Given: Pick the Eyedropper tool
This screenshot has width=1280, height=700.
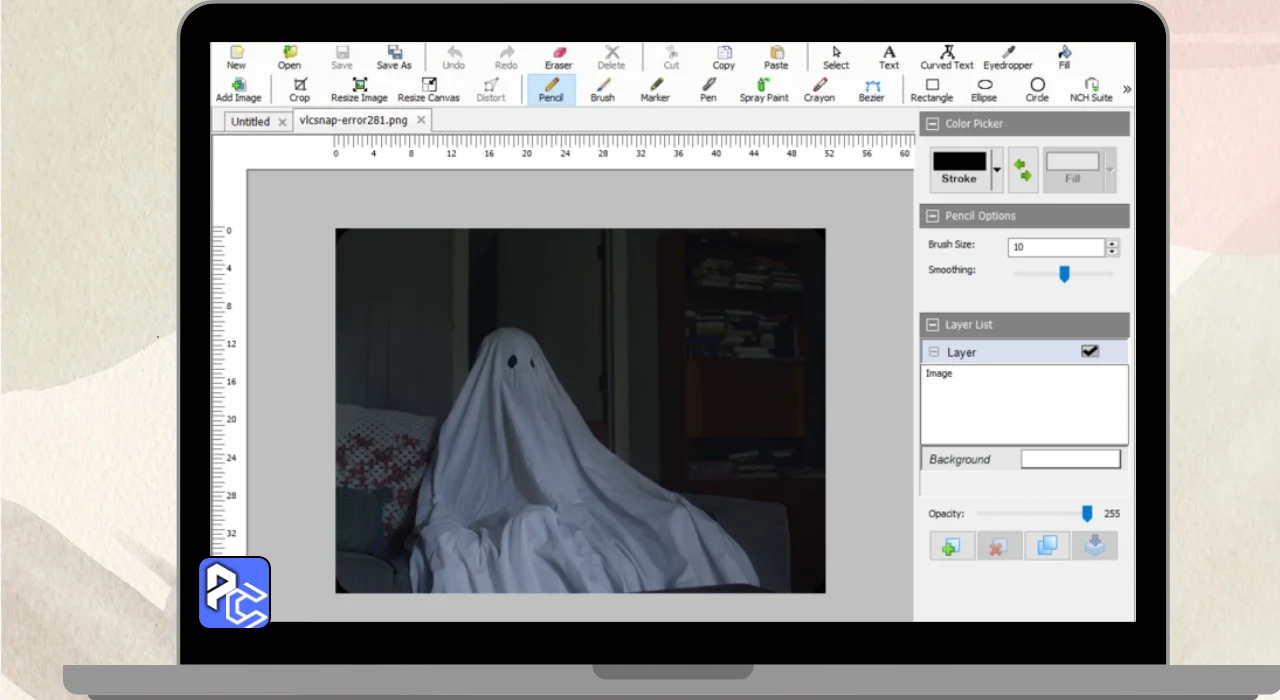Looking at the screenshot, I should click(1007, 57).
